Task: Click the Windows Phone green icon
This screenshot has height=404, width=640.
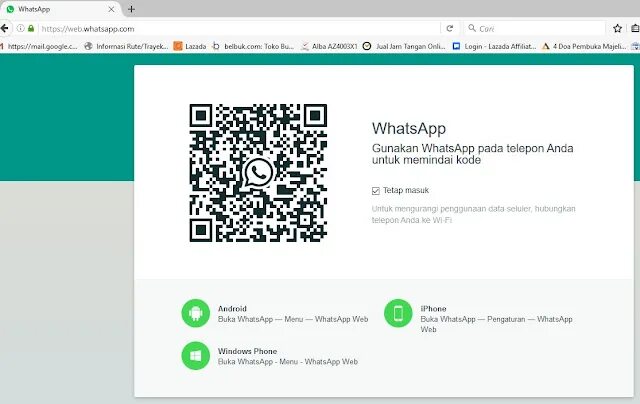Action: [196, 356]
